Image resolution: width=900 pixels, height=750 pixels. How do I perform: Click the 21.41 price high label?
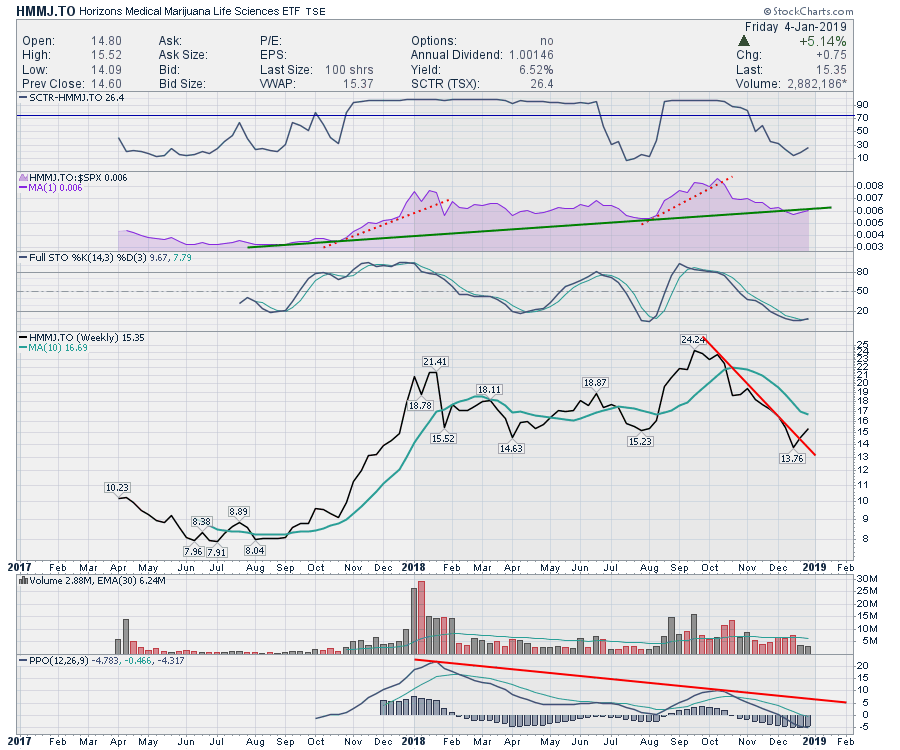pos(434,361)
